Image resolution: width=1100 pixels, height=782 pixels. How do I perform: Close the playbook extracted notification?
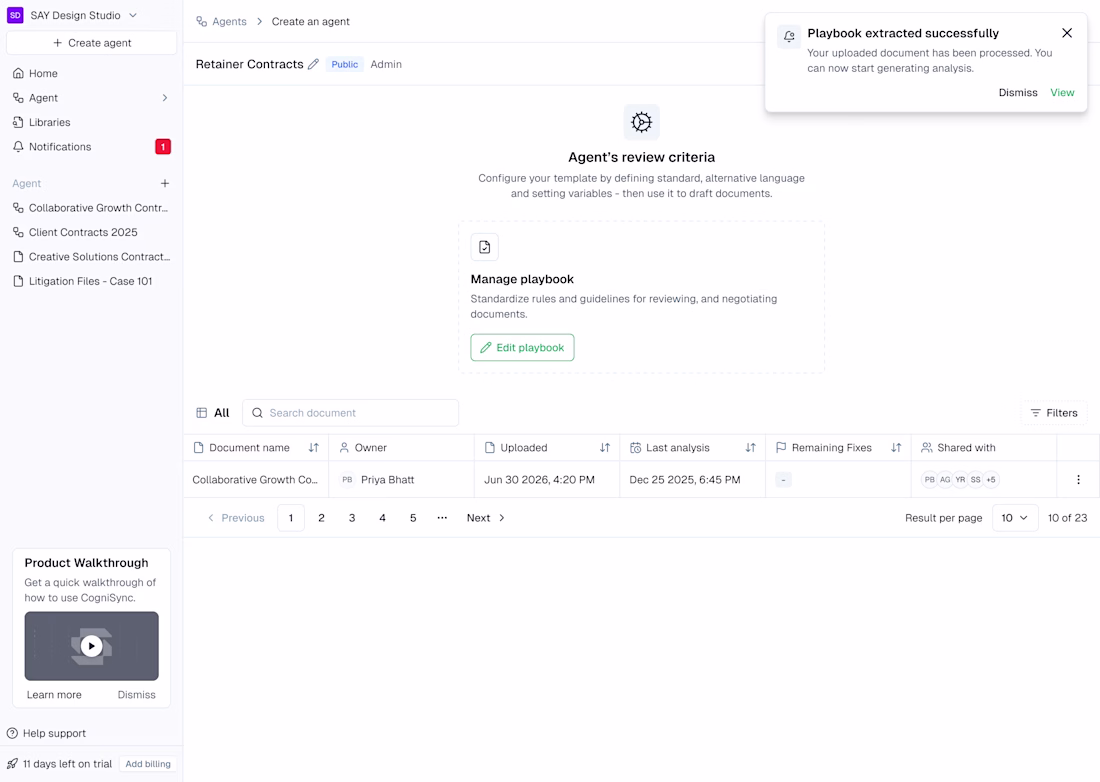[1067, 33]
